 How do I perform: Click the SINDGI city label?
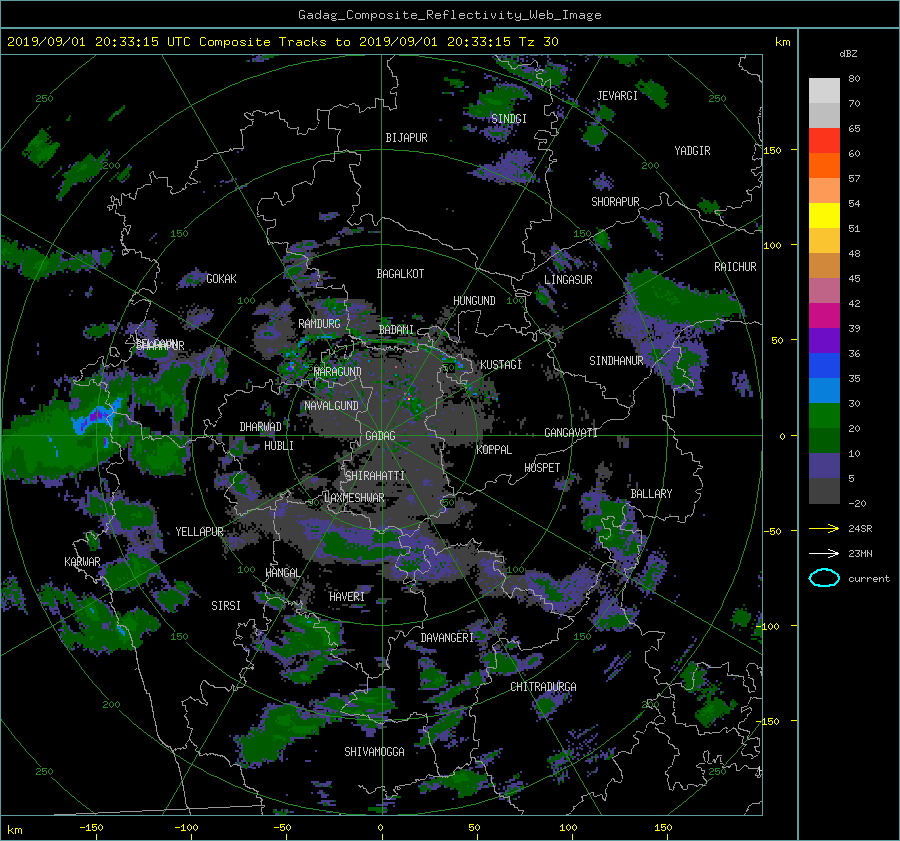(x=509, y=118)
